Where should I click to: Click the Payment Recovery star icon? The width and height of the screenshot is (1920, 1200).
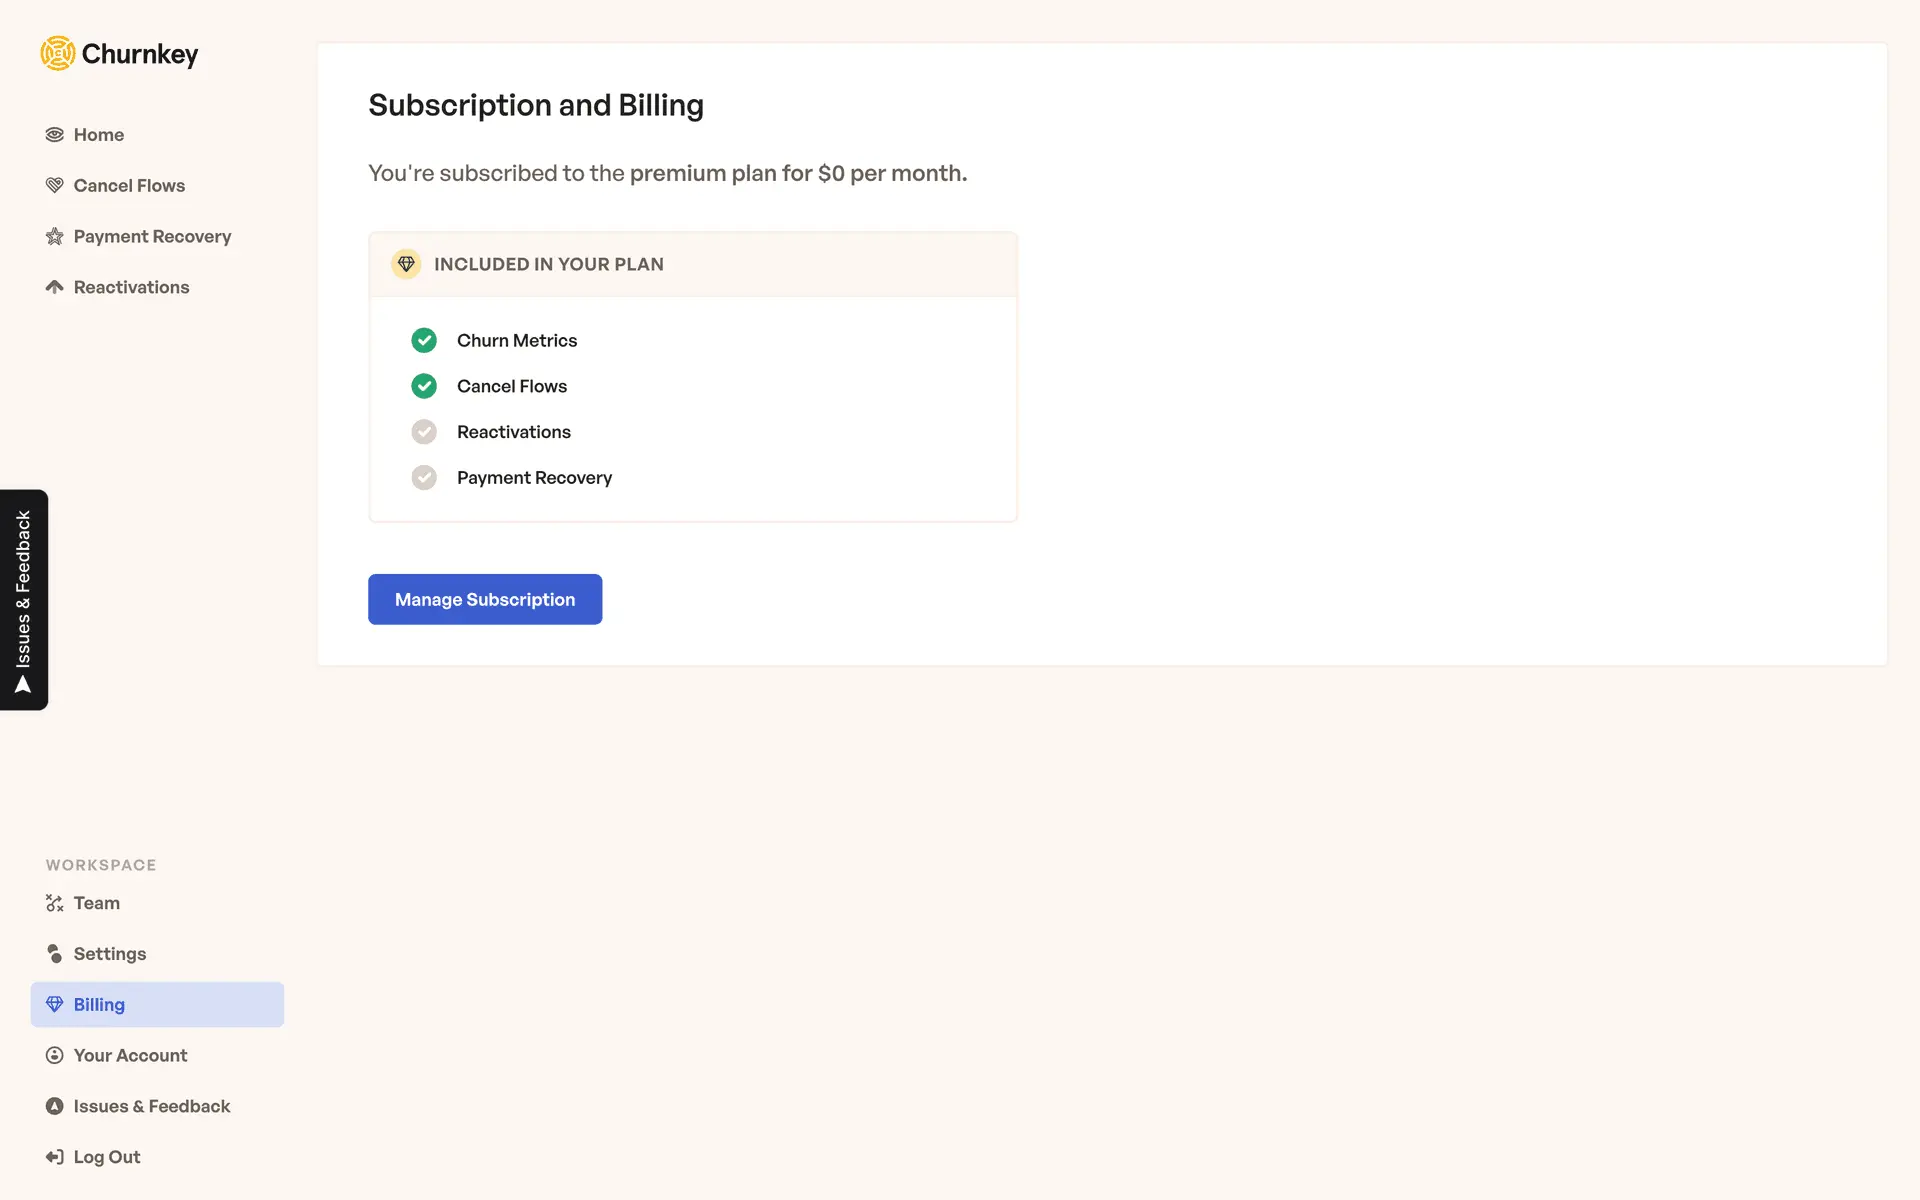(55, 237)
